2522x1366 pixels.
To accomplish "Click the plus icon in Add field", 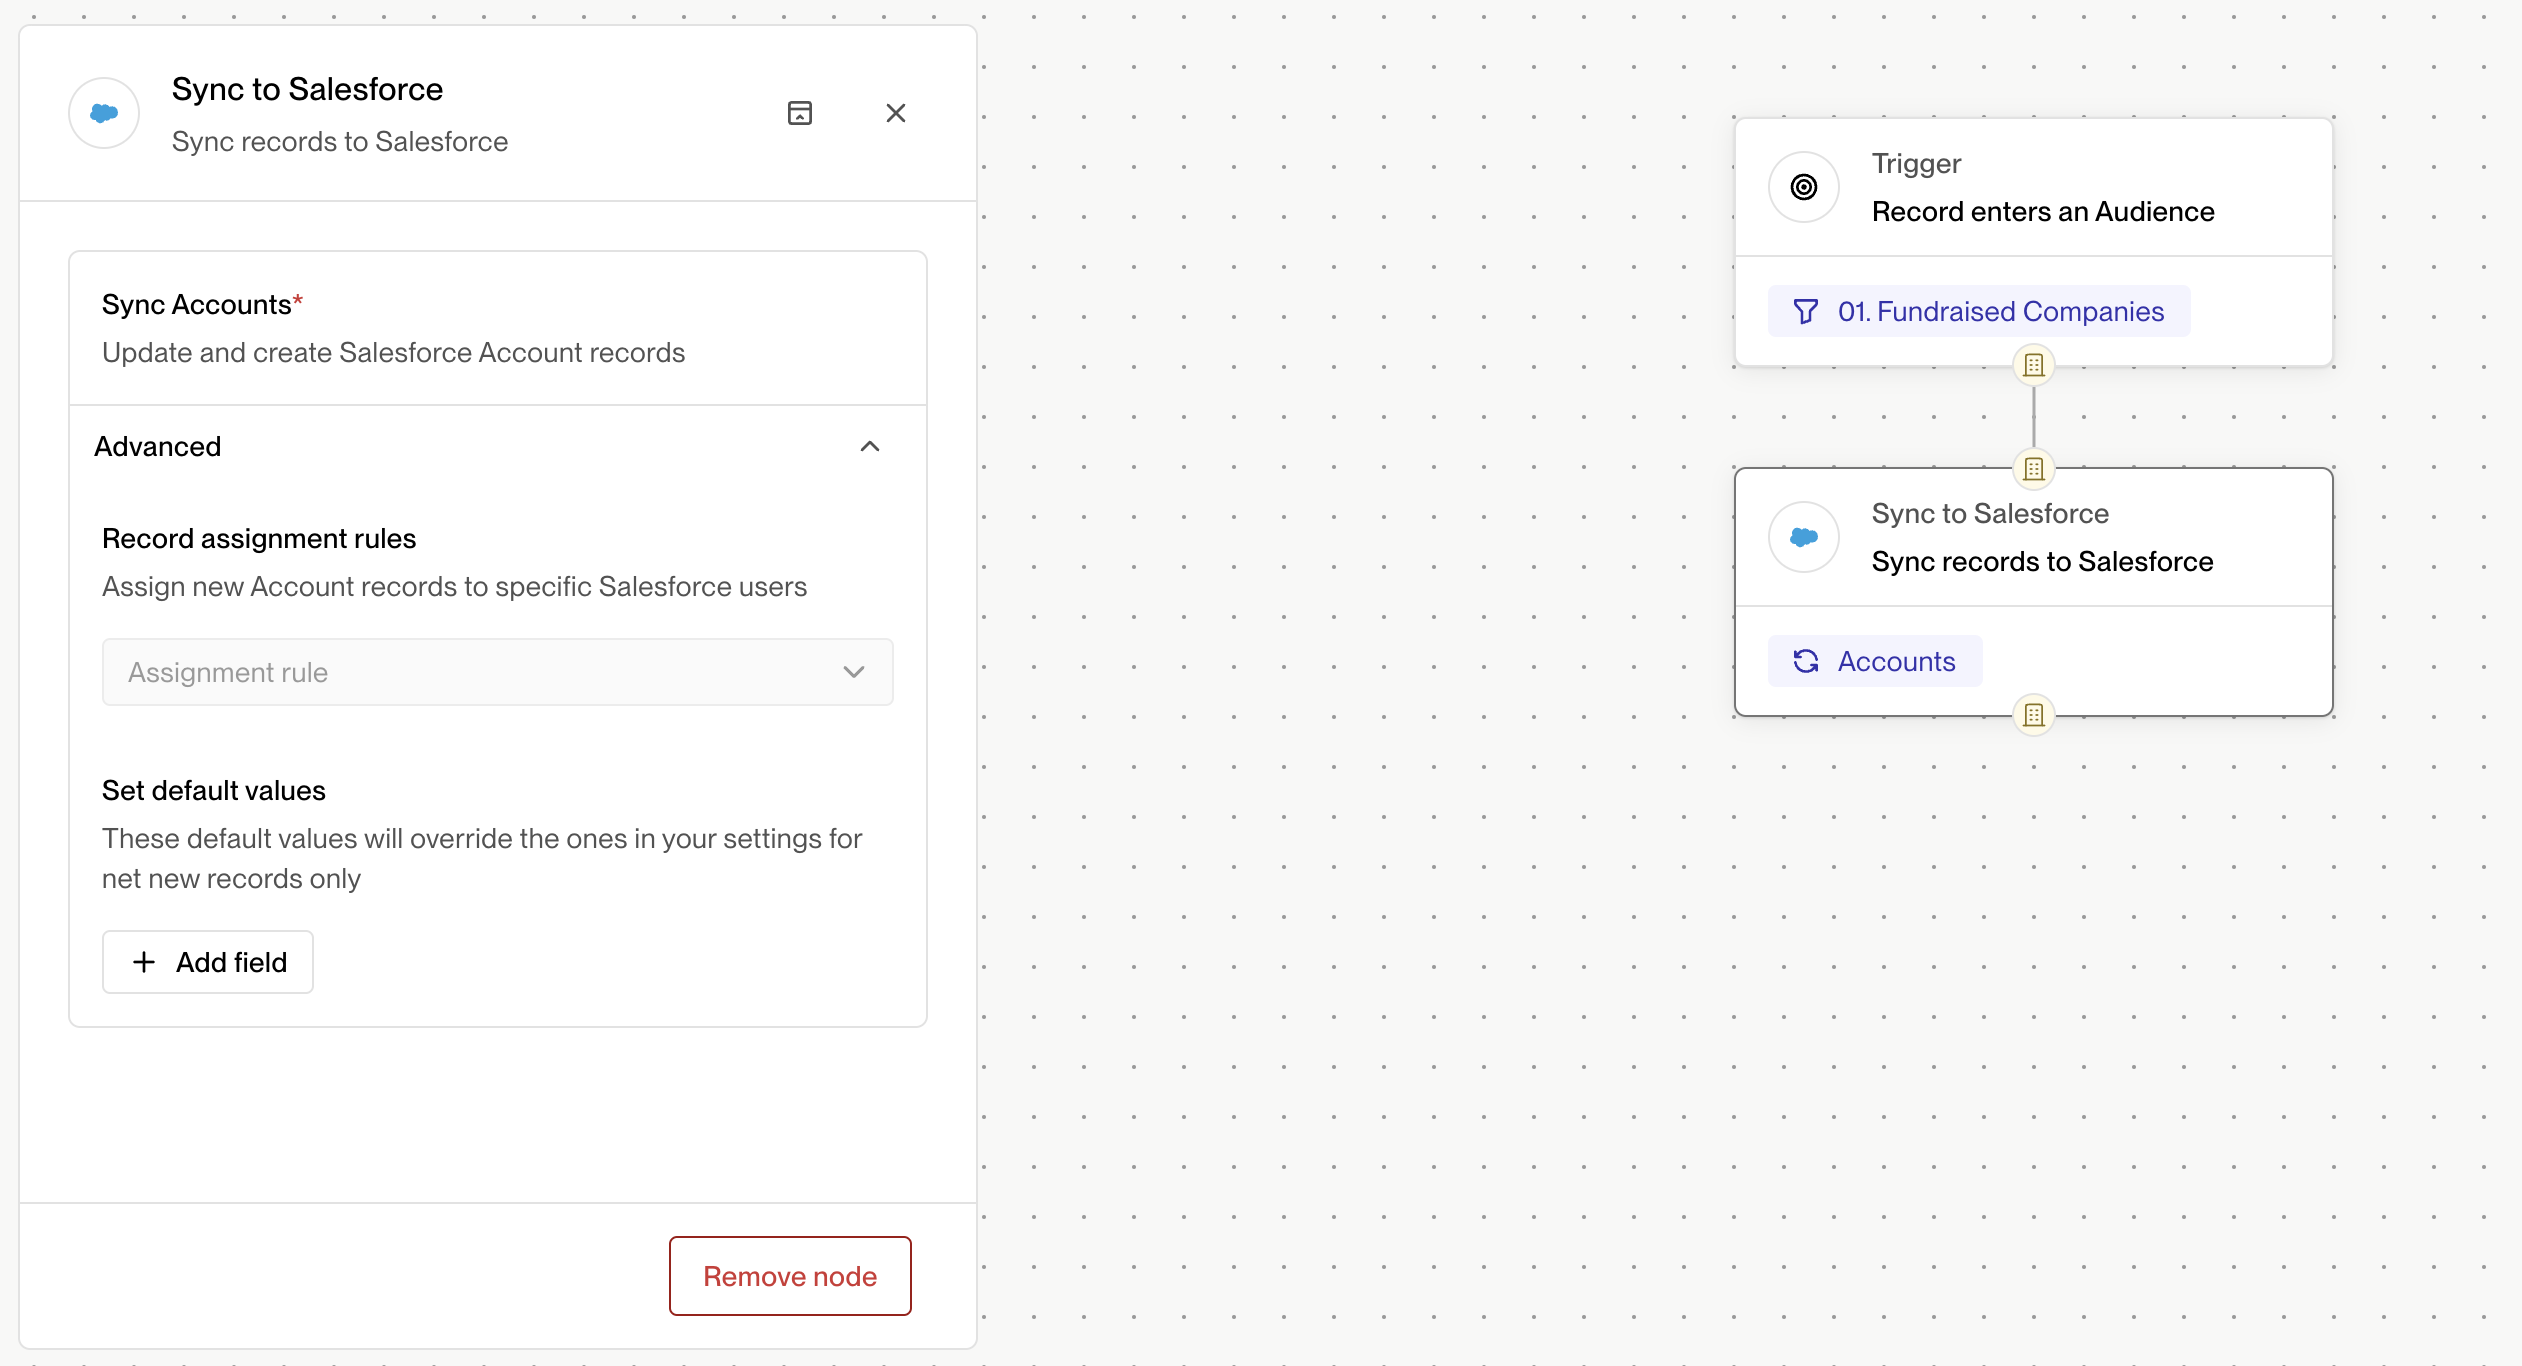I will 144,962.
